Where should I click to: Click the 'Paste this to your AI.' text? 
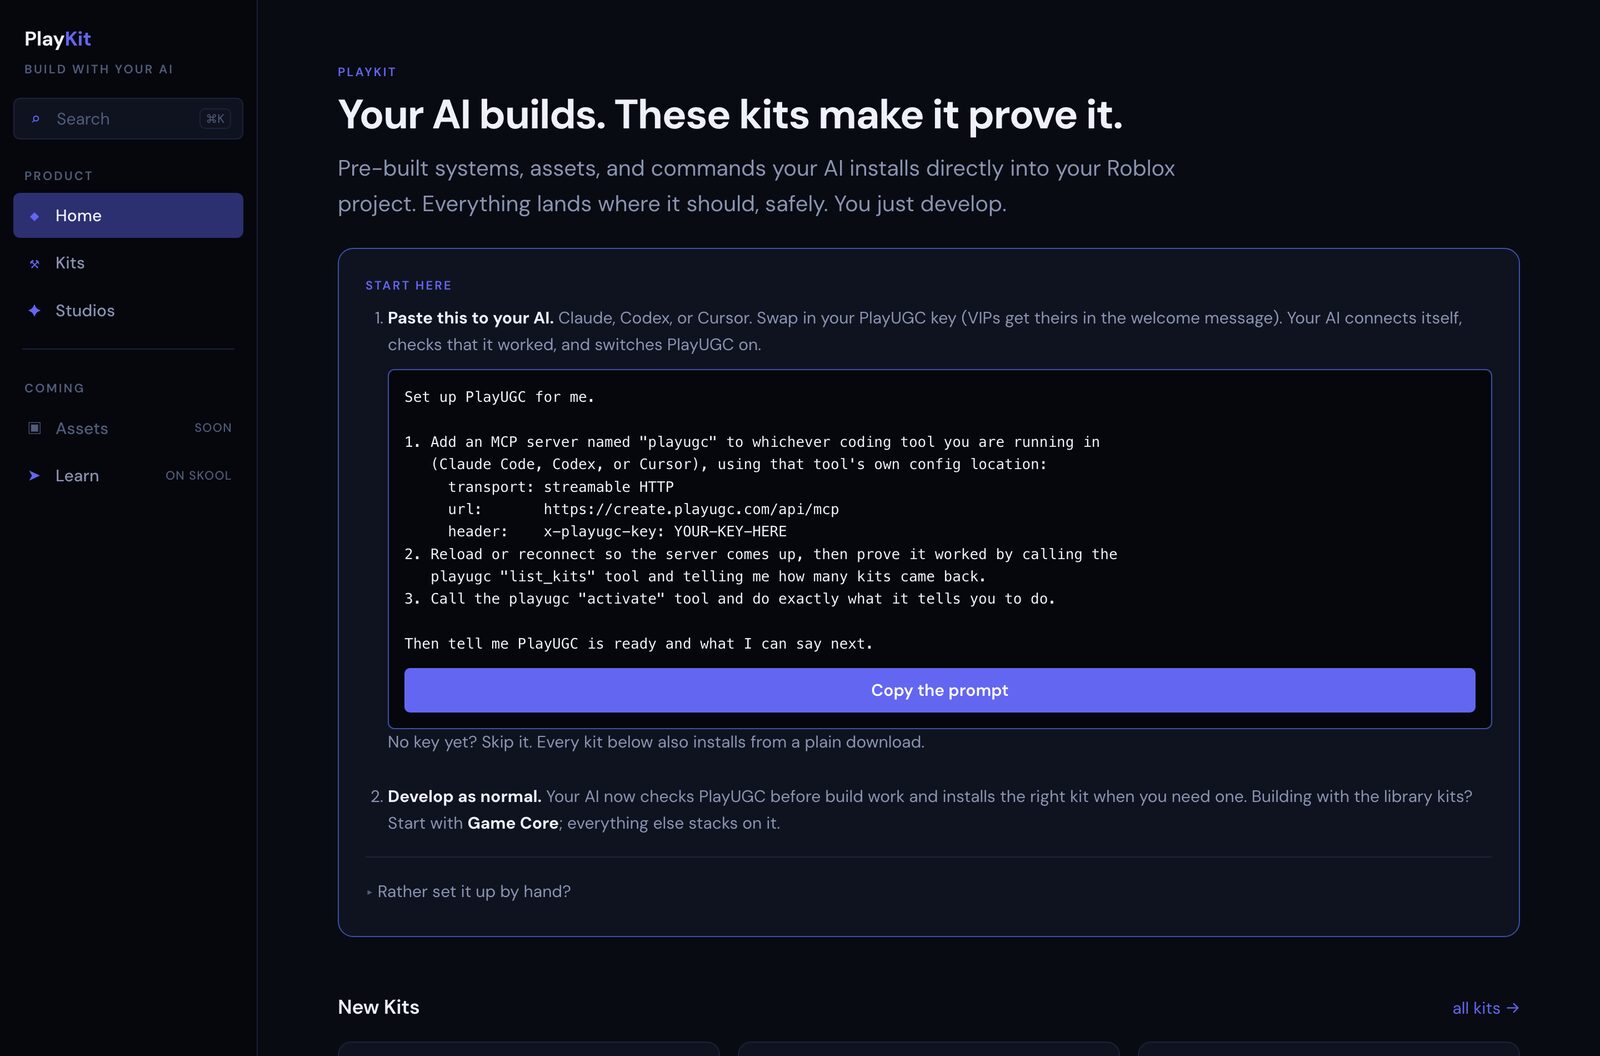tap(470, 318)
